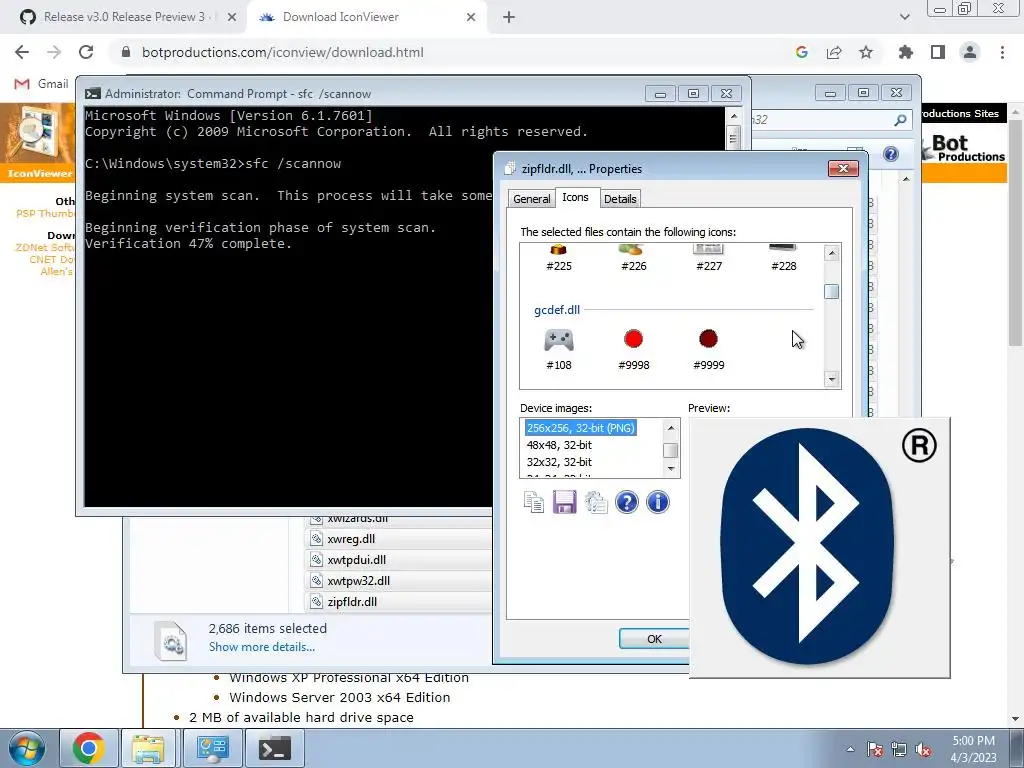Image resolution: width=1024 pixels, height=768 pixels.
Task: Open File Explorer from the taskbar
Action: click(148, 748)
